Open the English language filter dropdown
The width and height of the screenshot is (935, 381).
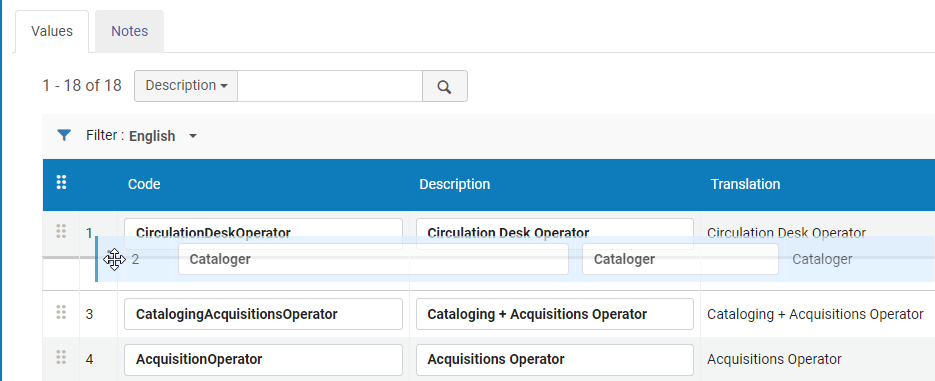pos(163,136)
